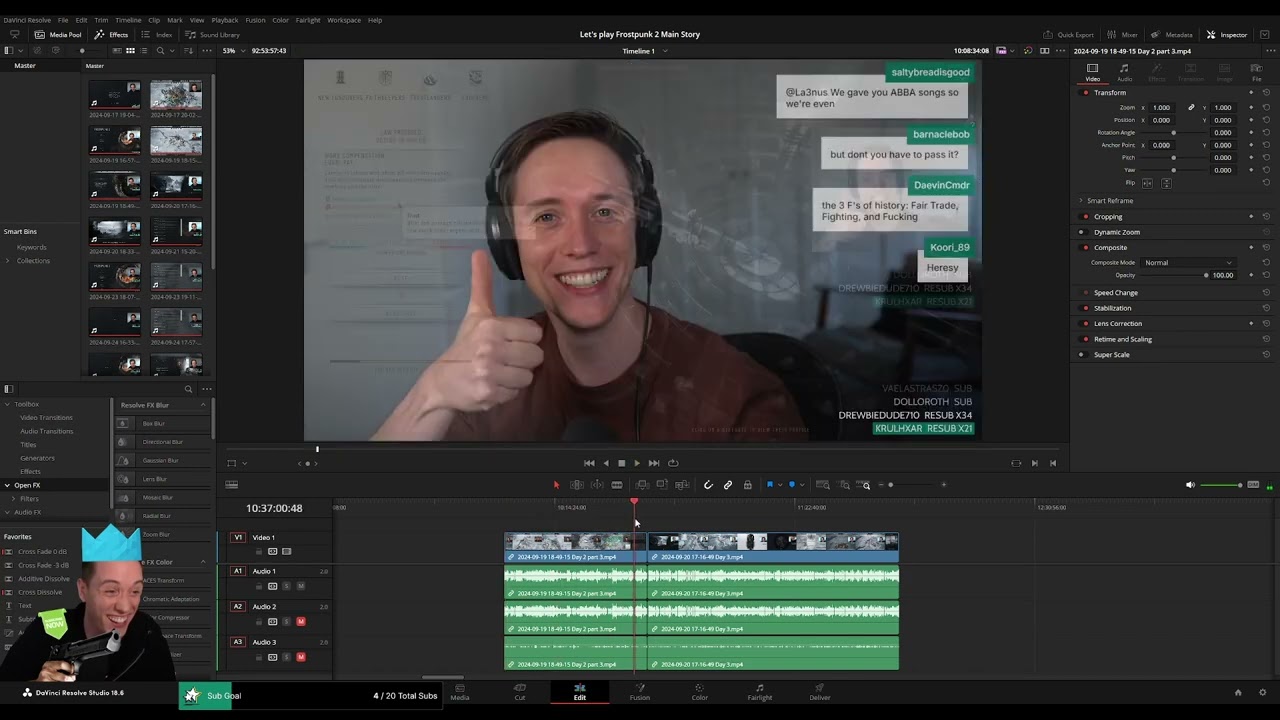Toggle Transform section enable switch

click(1085, 92)
